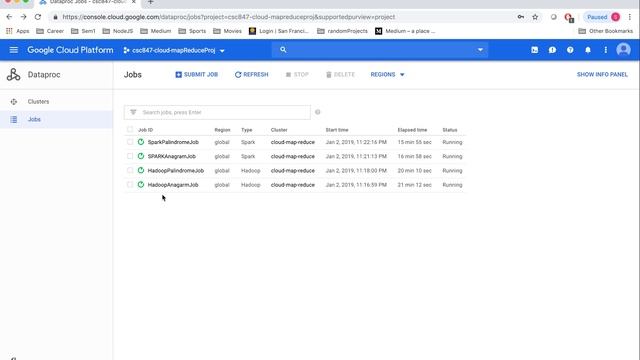This screenshot has width=640, height=360.
Task: Click the Start time column header
Action: [x=337, y=130]
